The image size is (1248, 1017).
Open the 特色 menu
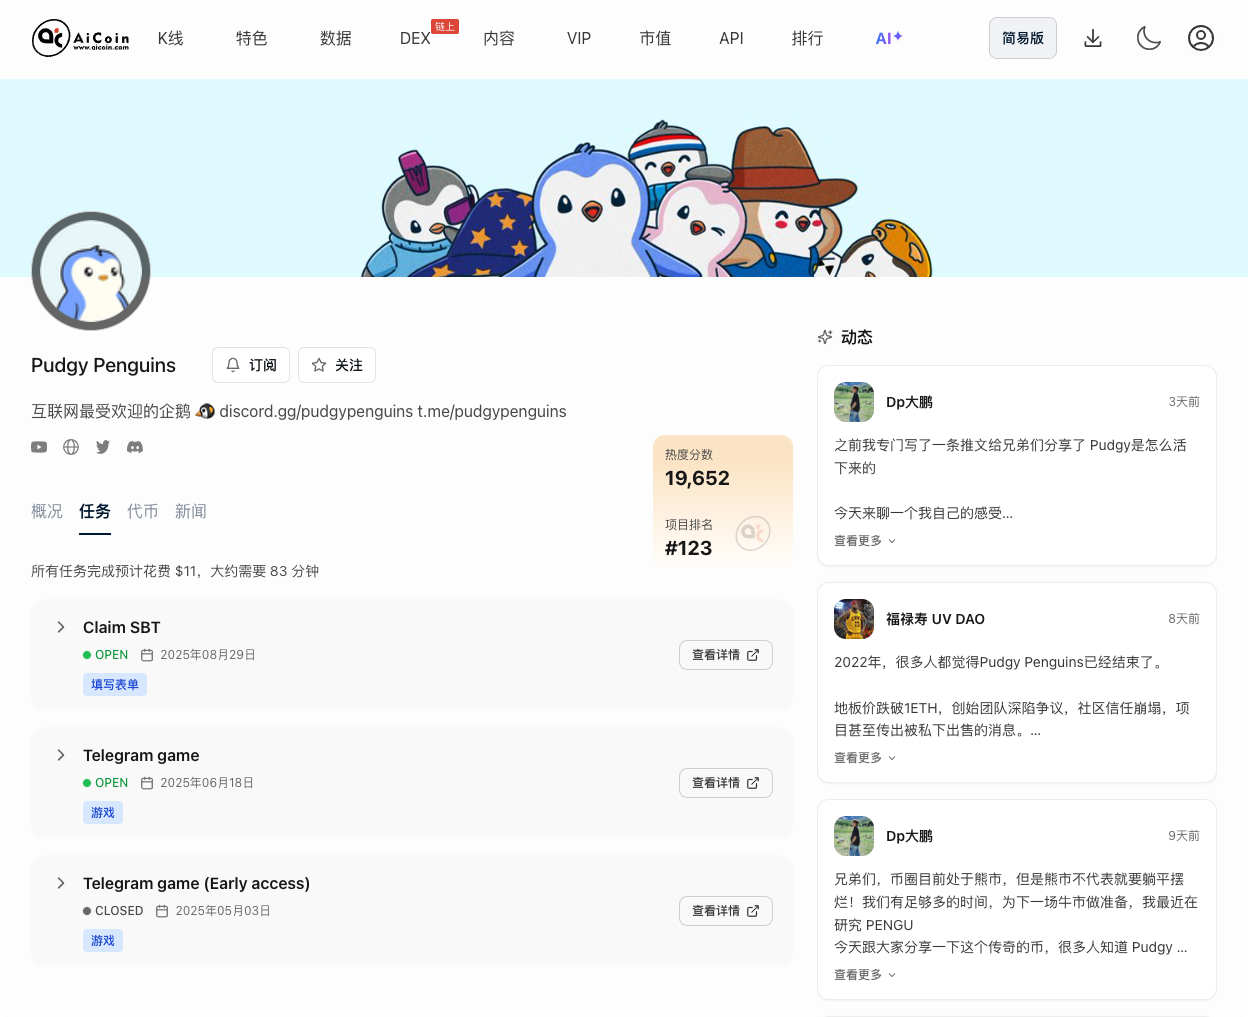(x=252, y=38)
